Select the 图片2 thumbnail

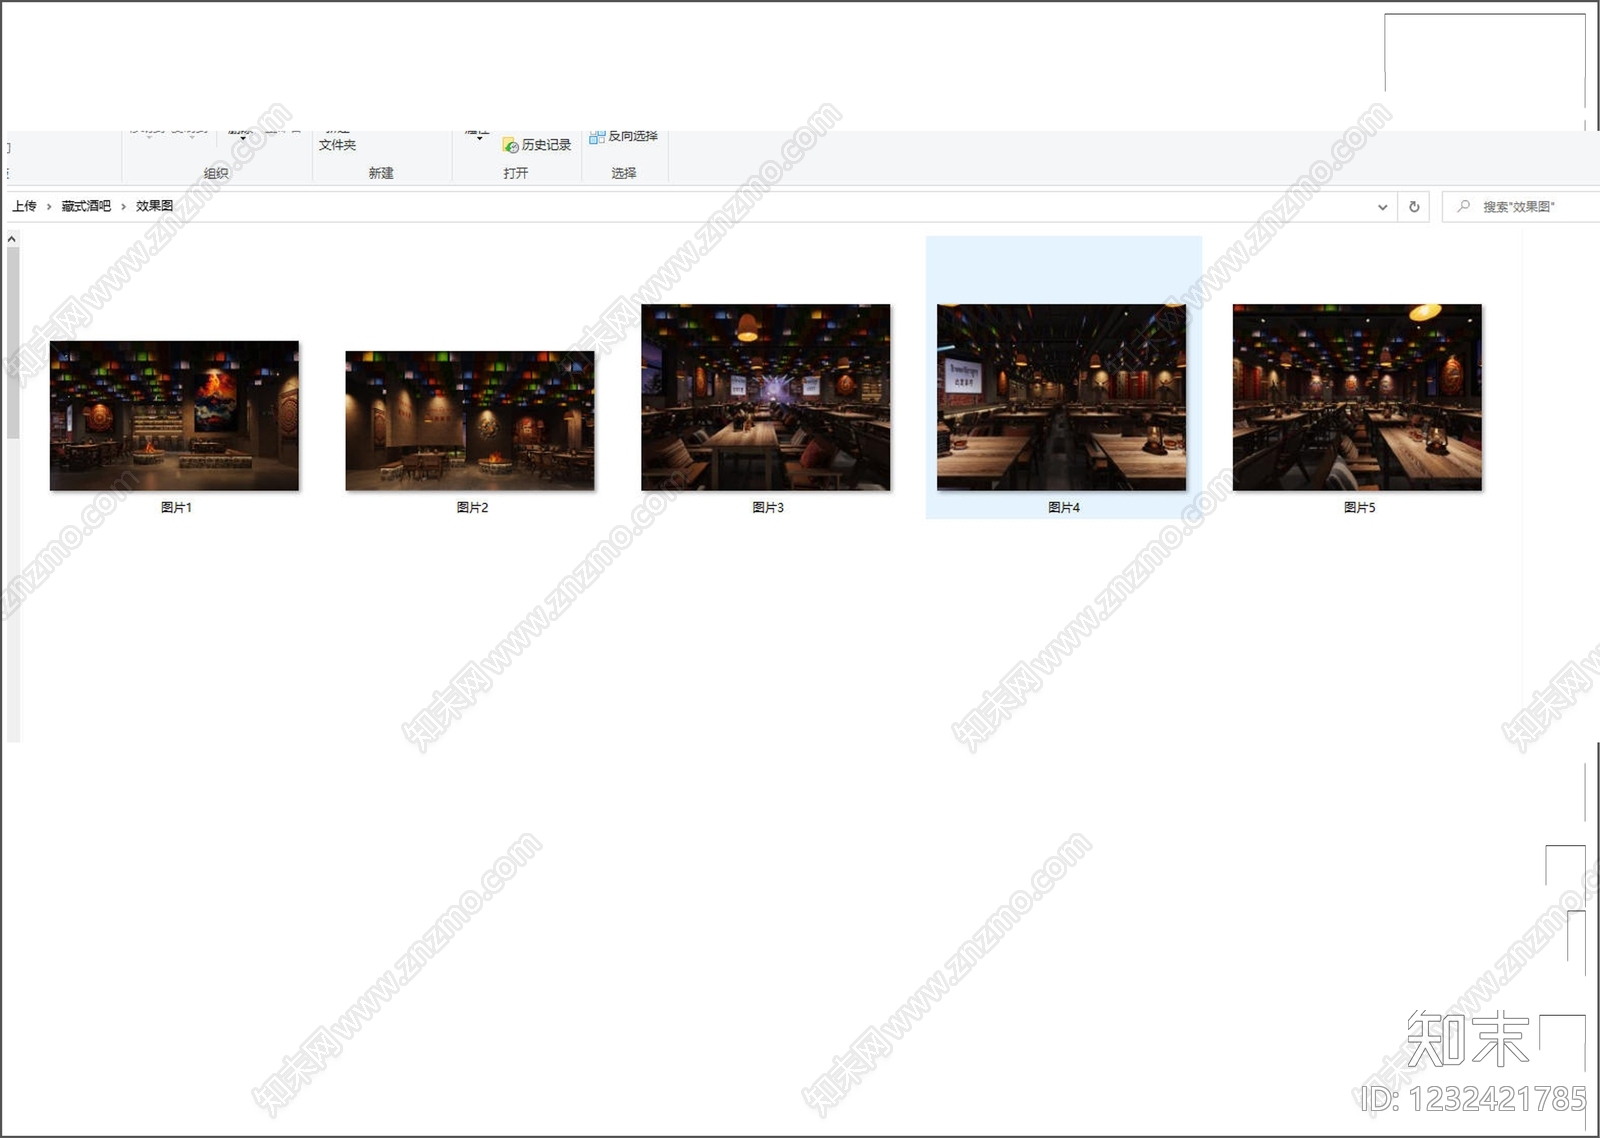(470, 420)
